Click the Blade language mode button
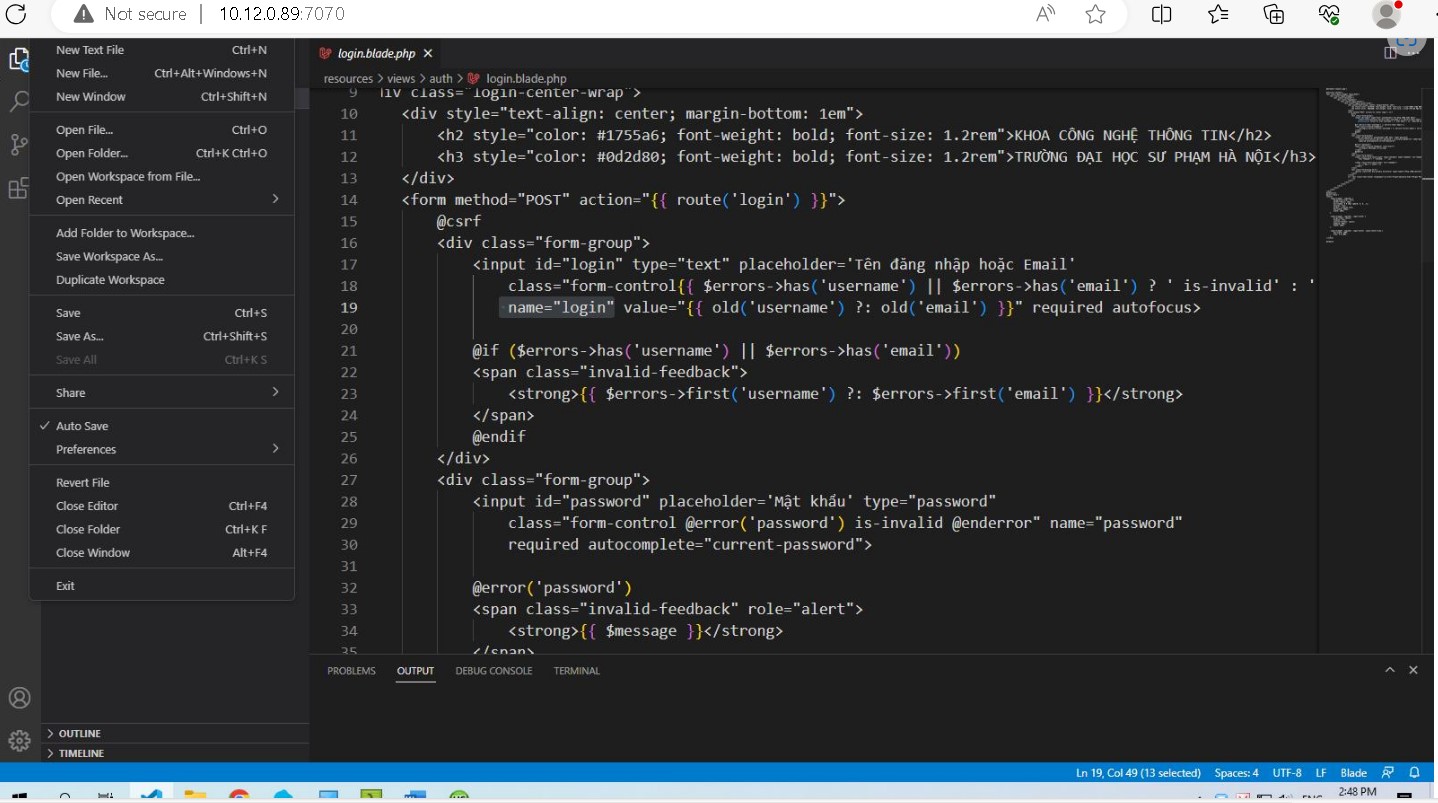The height and width of the screenshot is (803, 1438). 1353,773
